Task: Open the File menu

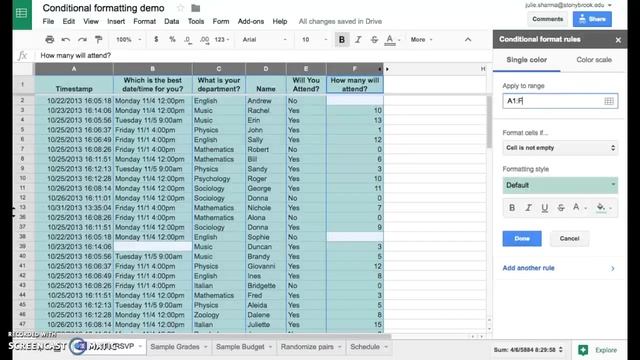Action: pyautogui.click(x=48, y=21)
